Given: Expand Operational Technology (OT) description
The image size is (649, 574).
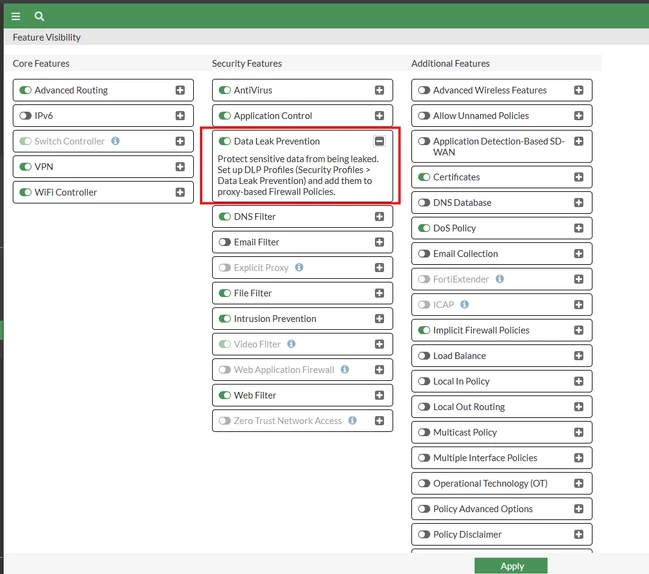Looking at the screenshot, I should point(579,483).
